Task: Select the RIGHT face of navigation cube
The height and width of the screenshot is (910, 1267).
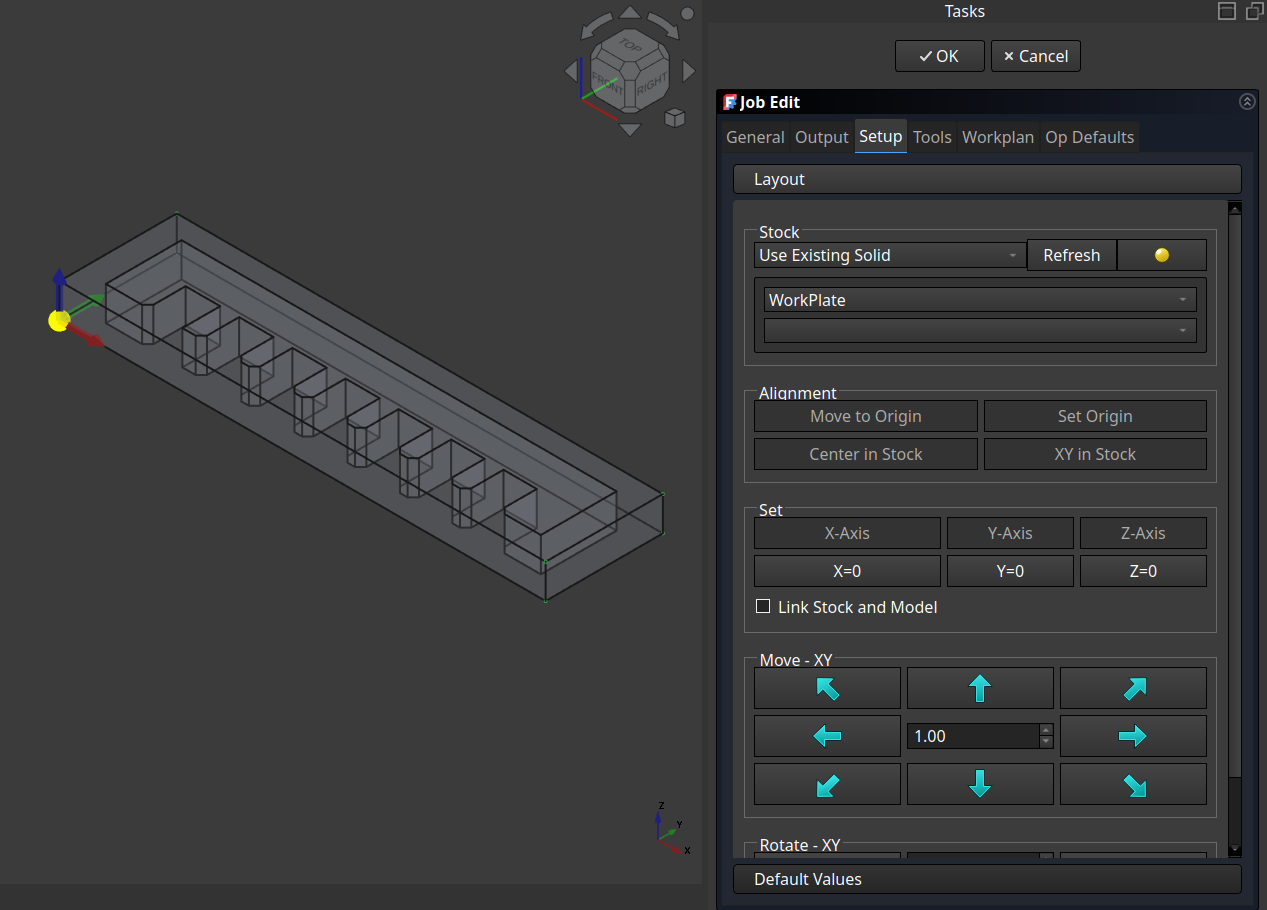Action: click(652, 86)
